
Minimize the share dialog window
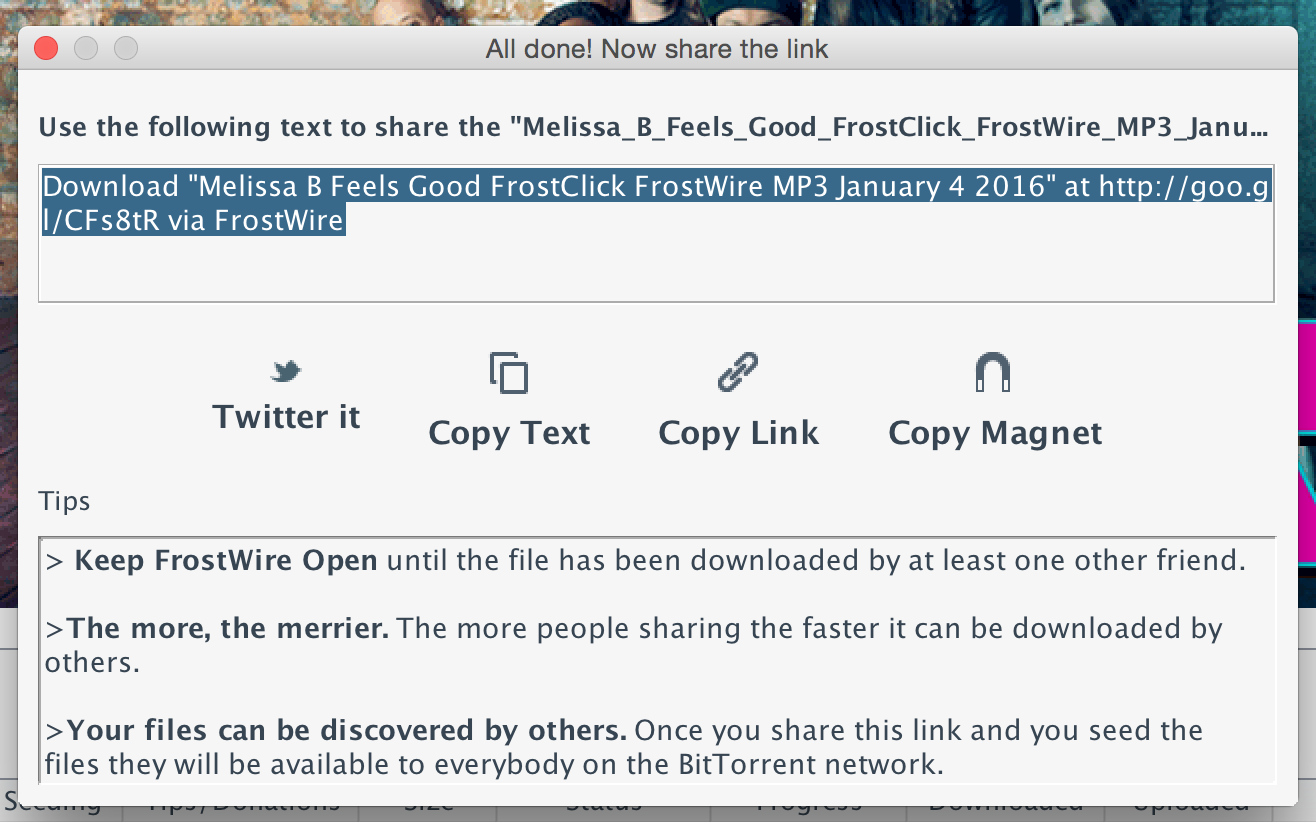(x=86, y=48)
